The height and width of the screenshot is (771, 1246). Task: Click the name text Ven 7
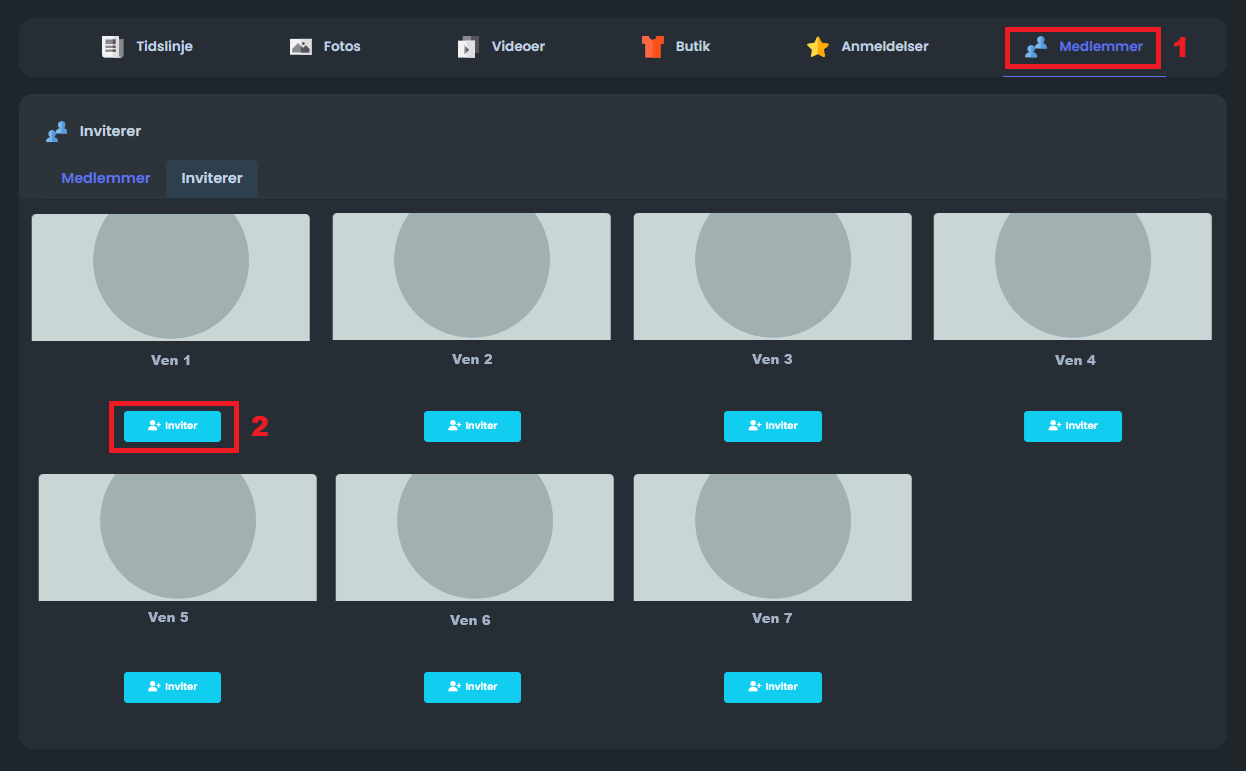[772, 618]
